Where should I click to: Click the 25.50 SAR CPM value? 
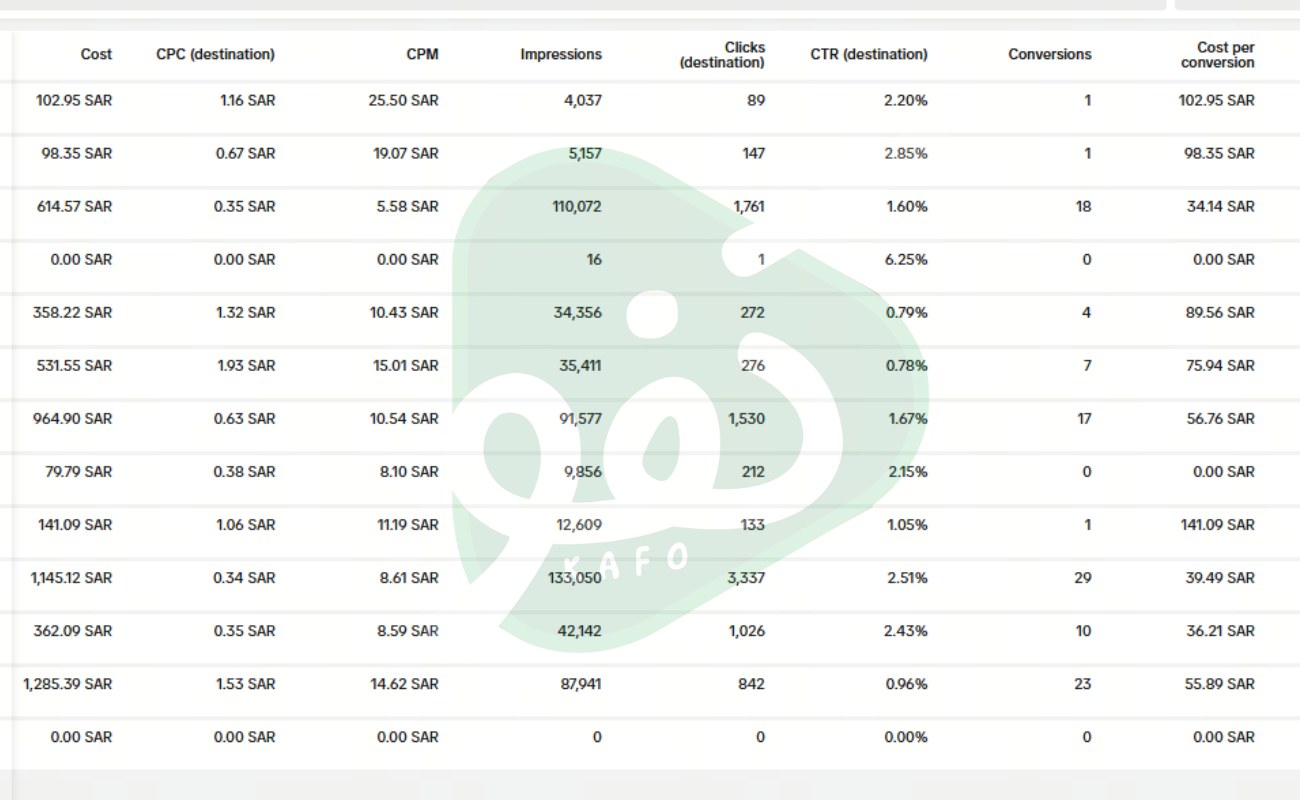404,100
